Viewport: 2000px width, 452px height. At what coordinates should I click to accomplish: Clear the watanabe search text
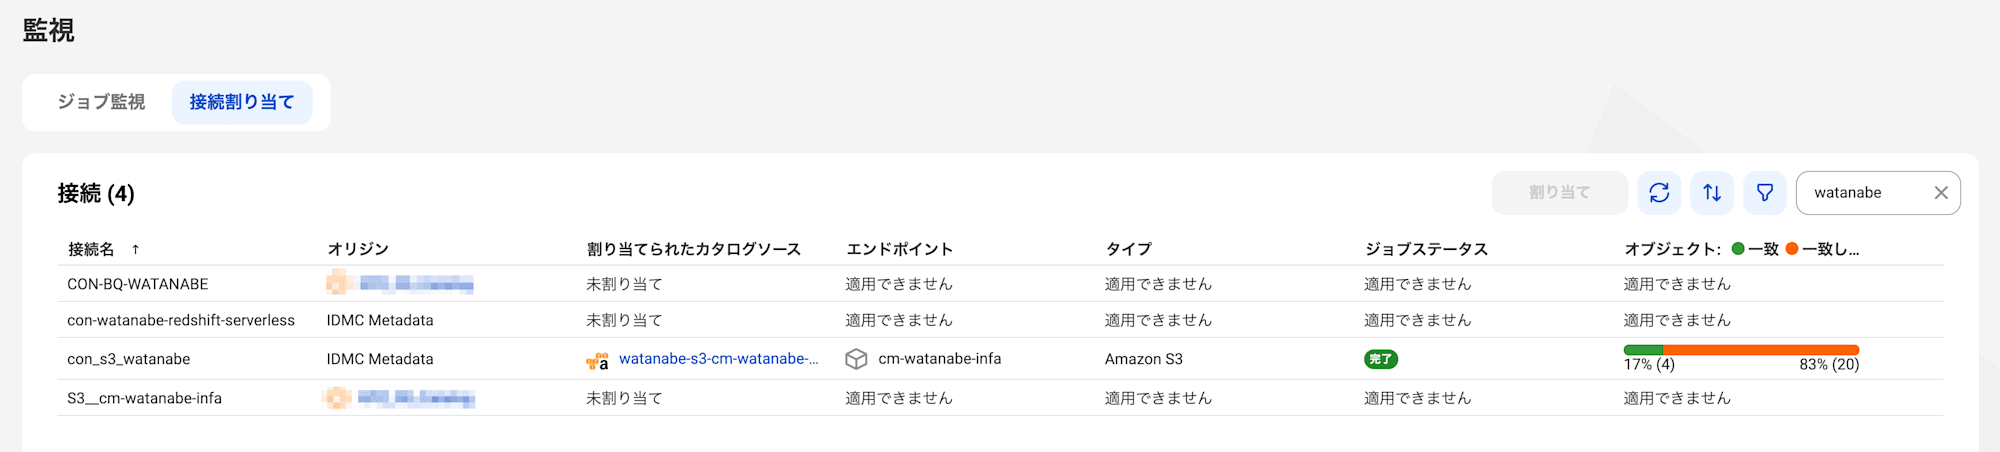tap(1940, 193)
